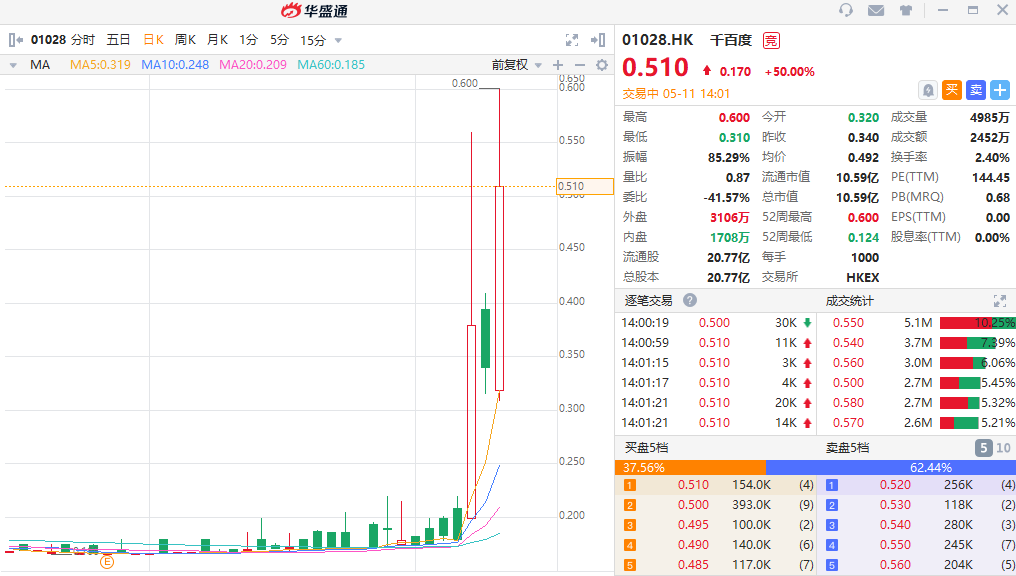The image size is (1016, 576).
Task: Switch to 10-level order book depth
Action: 1003,448
